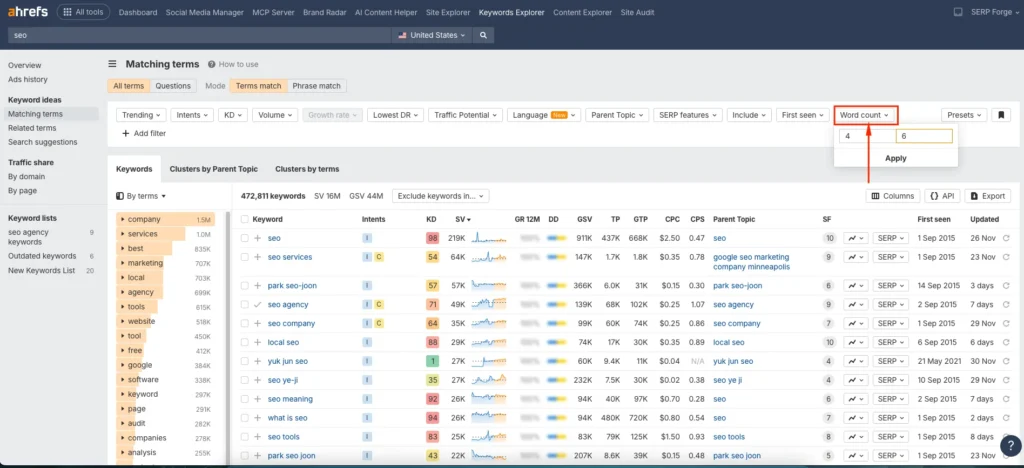This screenshot has width=1024, height=468.
Task: Open trend chart button for 'local seo'
Action: click(855, 342)
